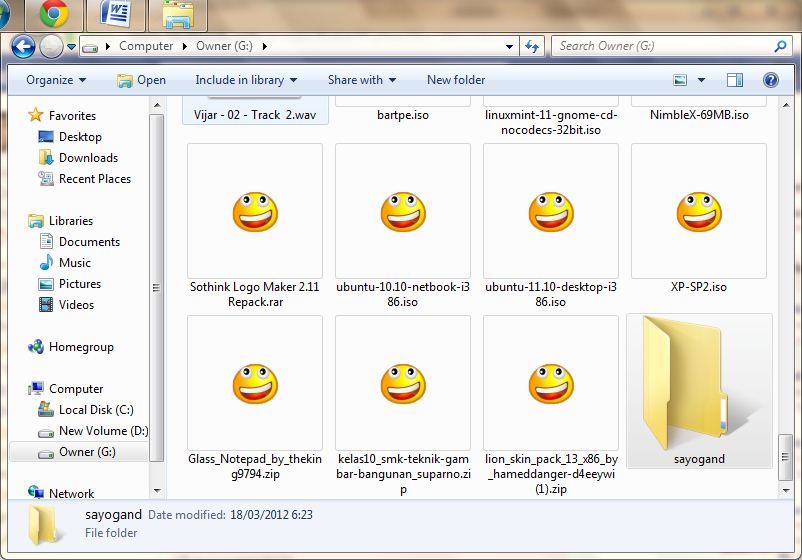Screen dimensions: 802x560
Task: Open Local Disk (C:)
Action: click(x=86, y=410)
